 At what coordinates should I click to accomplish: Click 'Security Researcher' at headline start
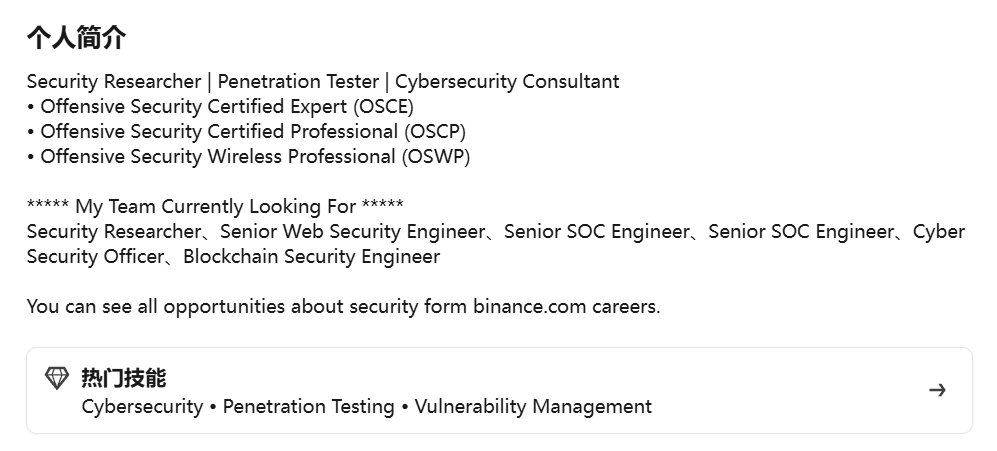113,82
